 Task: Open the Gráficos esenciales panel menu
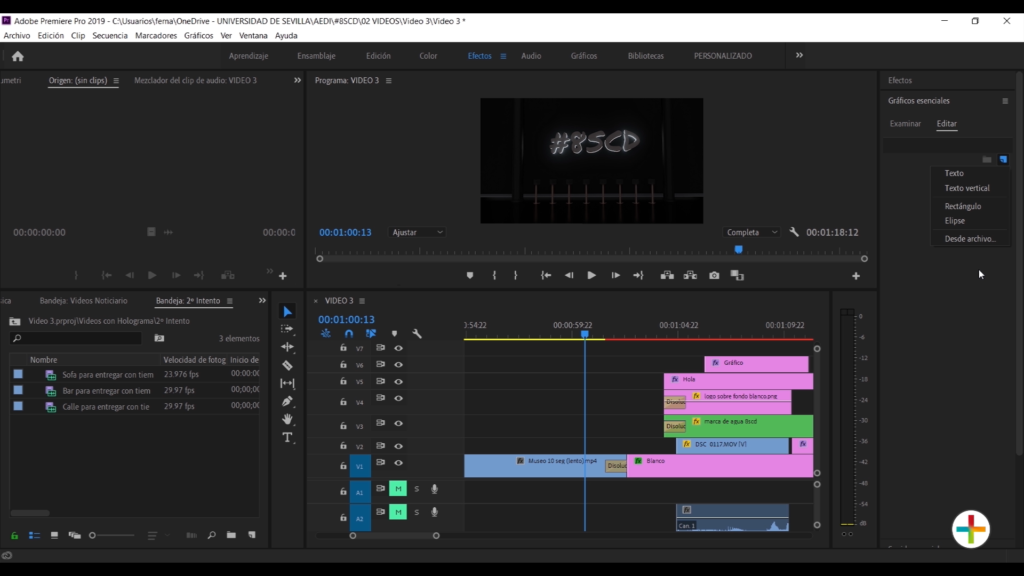(1005, 101)
